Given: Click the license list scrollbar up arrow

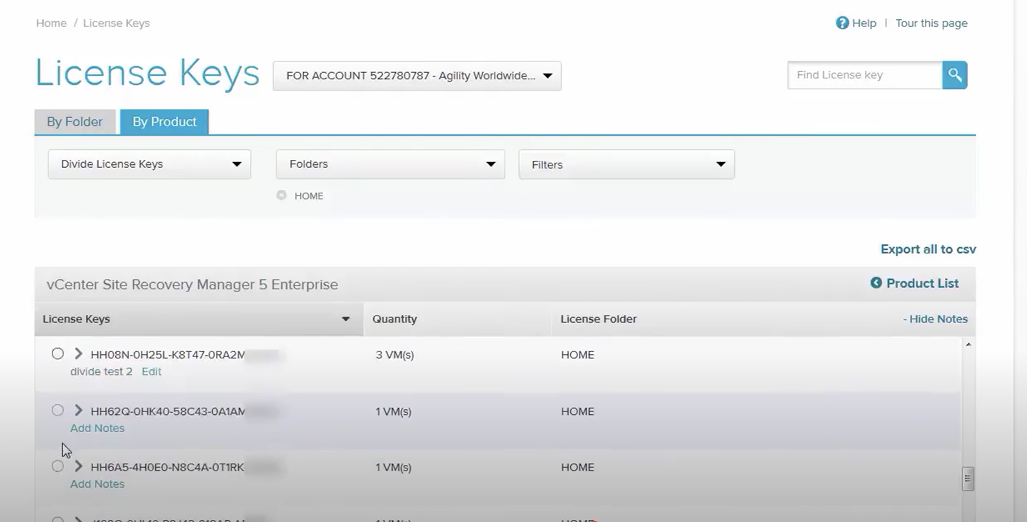Looking at the screenshot, I should click(968, 345).
